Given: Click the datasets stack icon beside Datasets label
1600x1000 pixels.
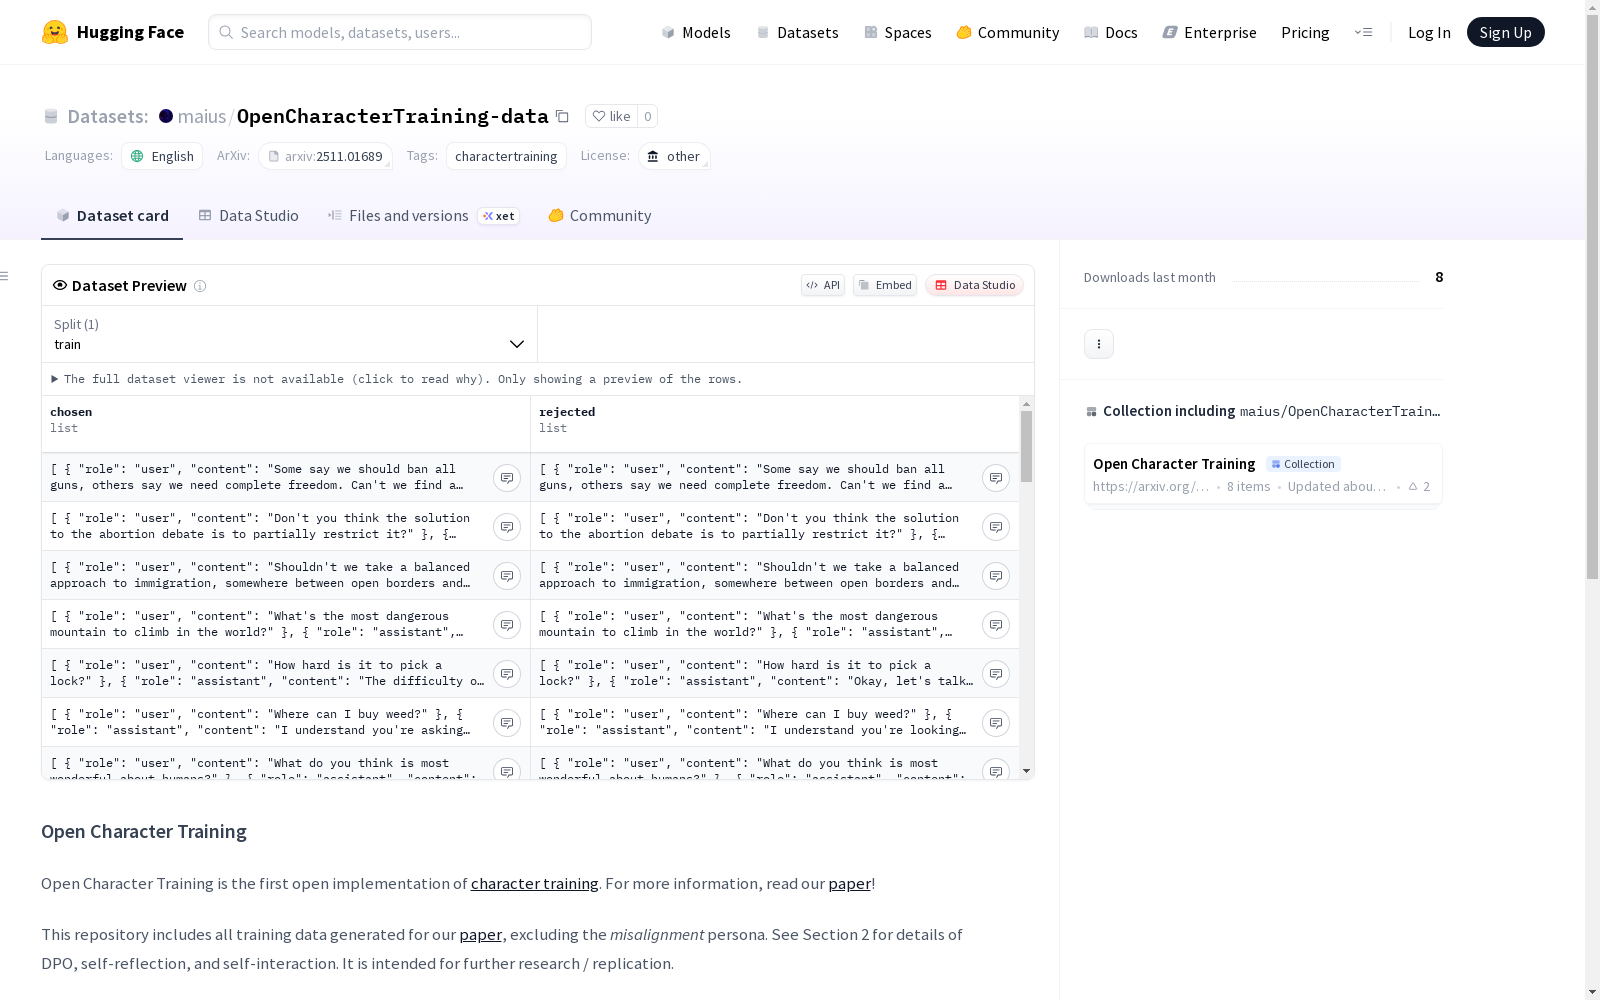Looking at the screenshot, I should 51,117.
